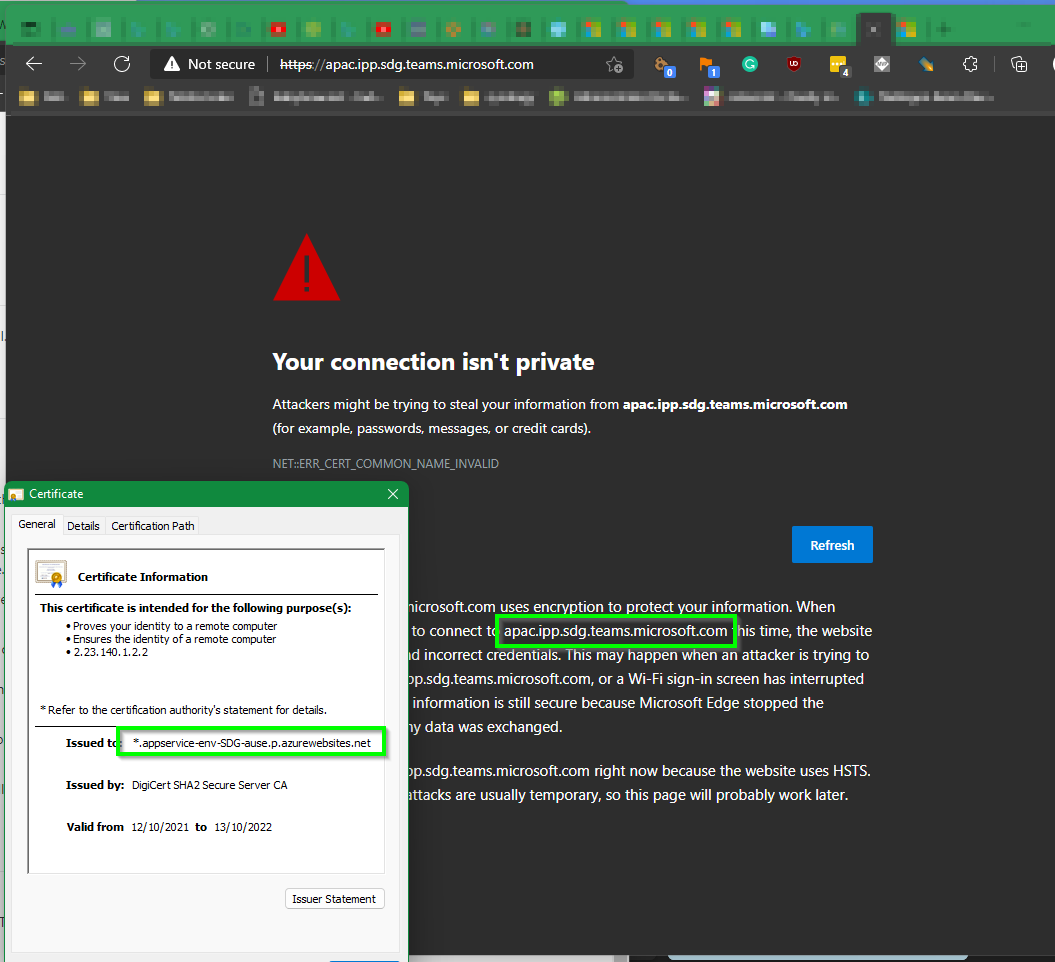The height and width of the screenshot is (962, 1055).
Task: Click the browser forward arrow
Action: [78, 64]
